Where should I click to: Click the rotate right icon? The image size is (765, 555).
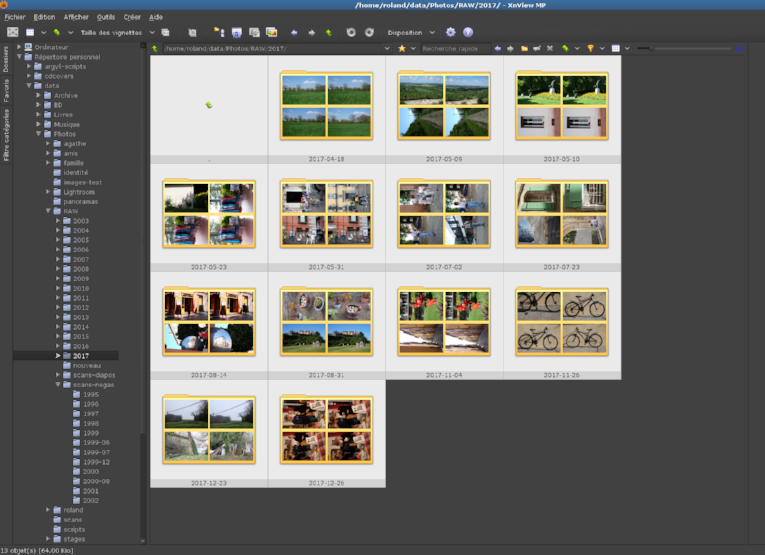[369, 32]
